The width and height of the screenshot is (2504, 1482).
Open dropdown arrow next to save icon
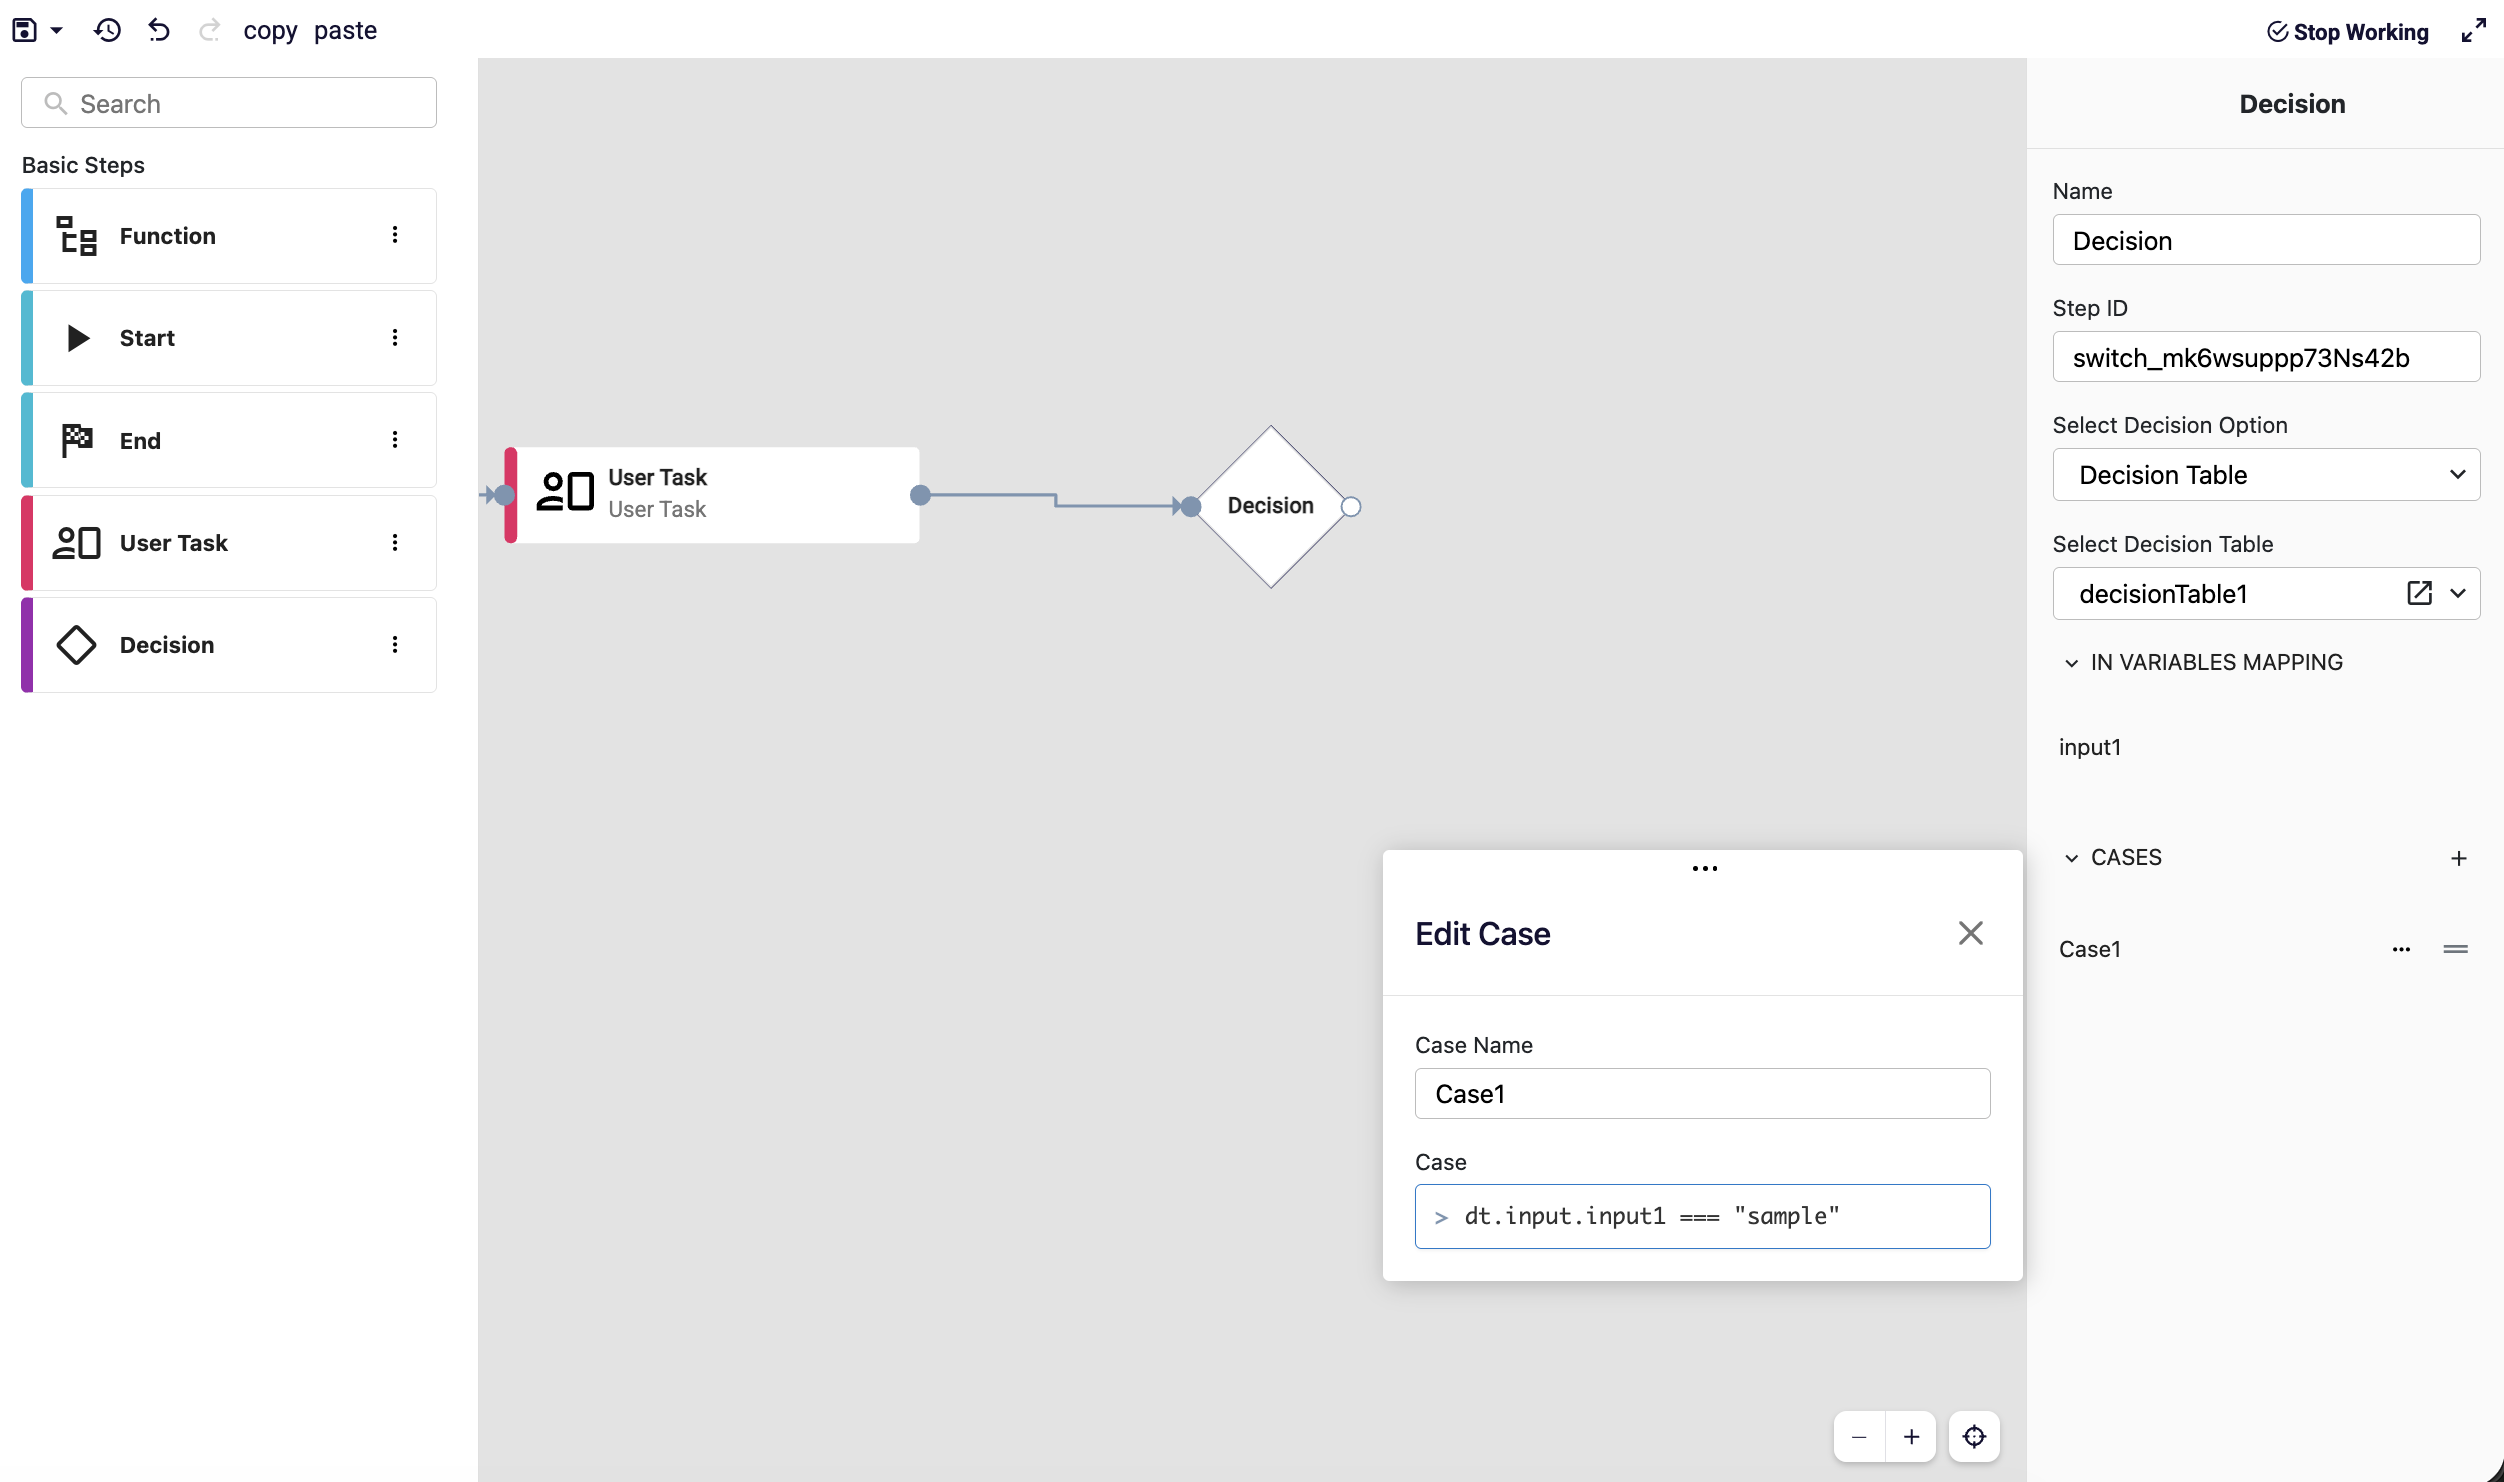[x=57, y=30]
